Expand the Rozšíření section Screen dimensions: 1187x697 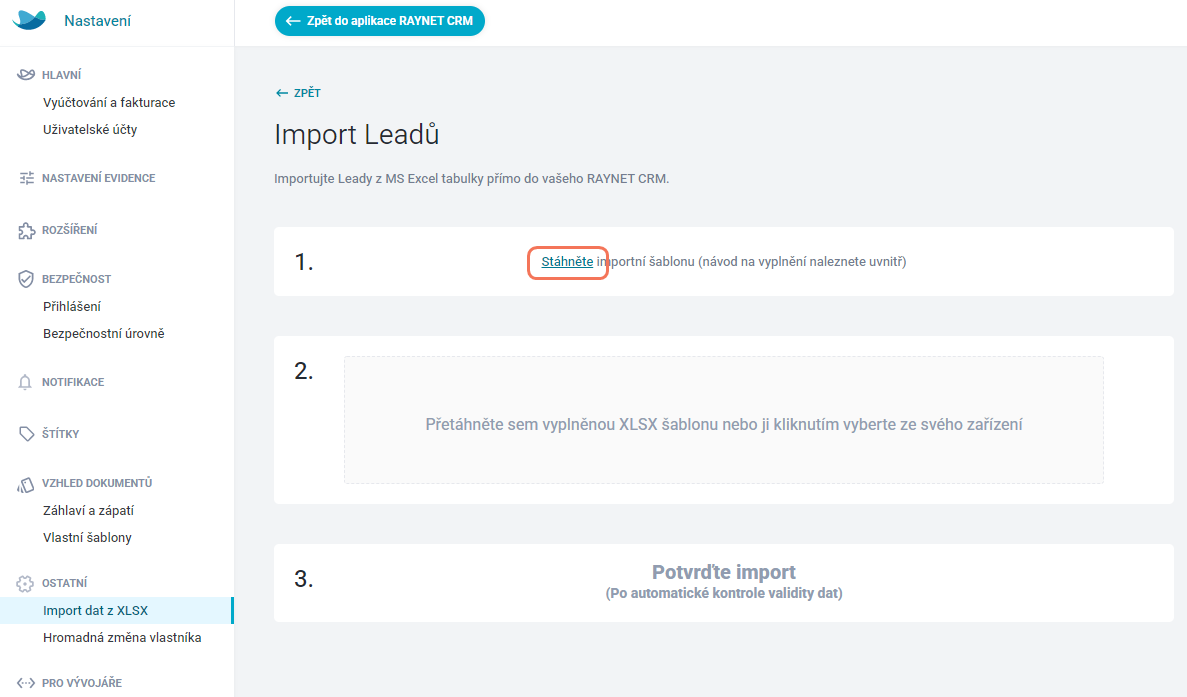pos(70,230)
